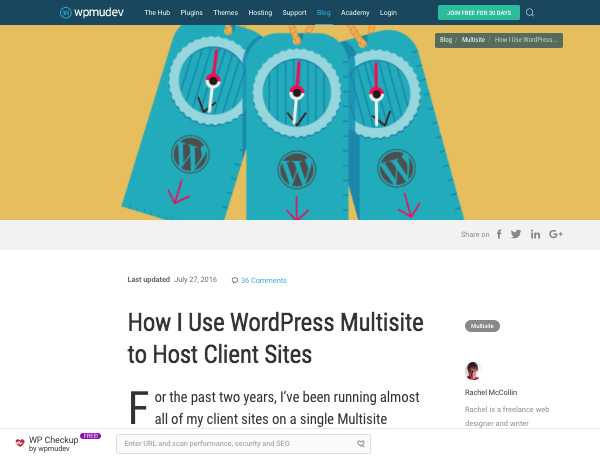Screen dimensions: 600x459
Task: Click the tags hero image
Action: tap(300, 122)
